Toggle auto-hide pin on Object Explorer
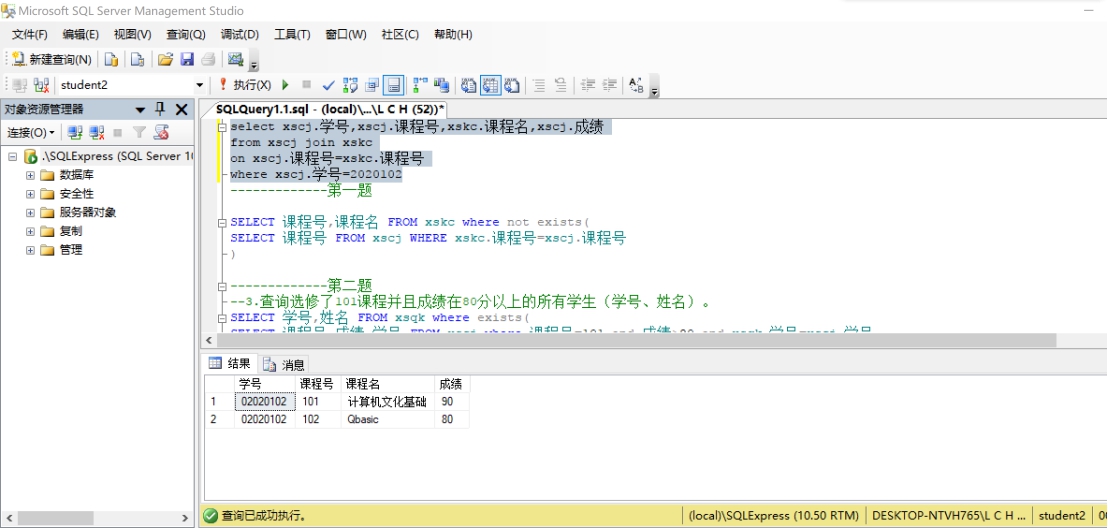 160,109
